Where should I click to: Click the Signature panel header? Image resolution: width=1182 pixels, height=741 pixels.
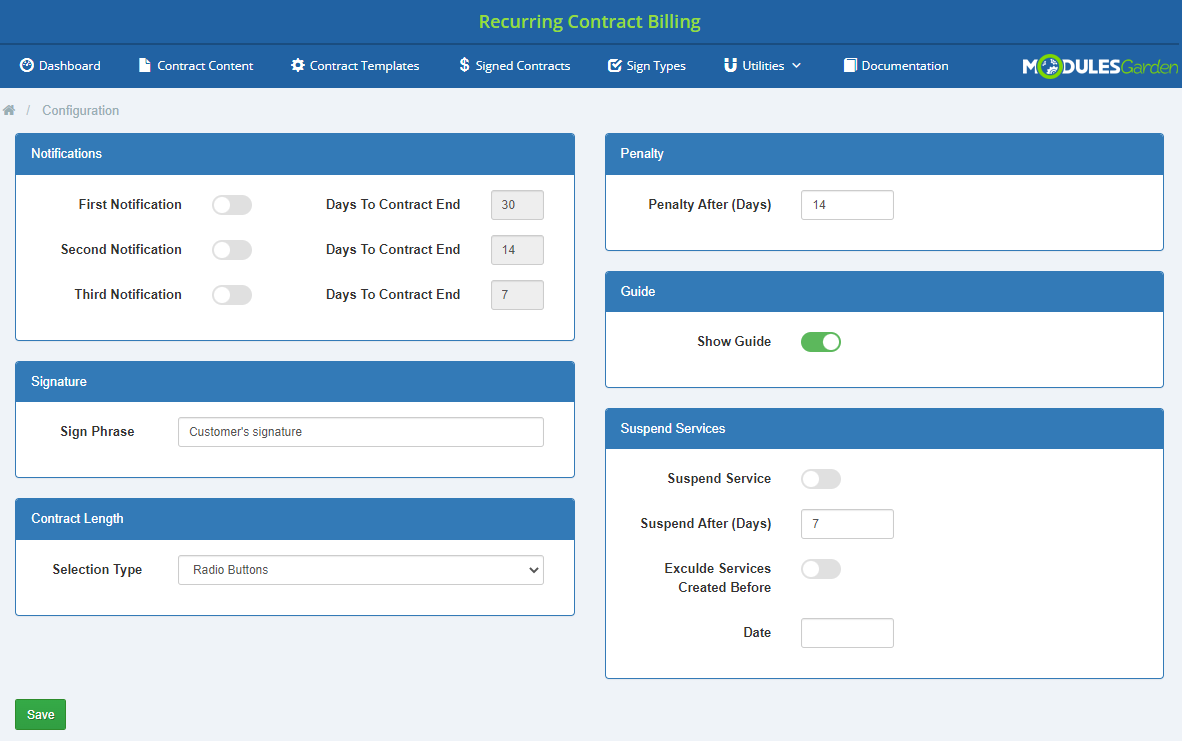(295, 382)
